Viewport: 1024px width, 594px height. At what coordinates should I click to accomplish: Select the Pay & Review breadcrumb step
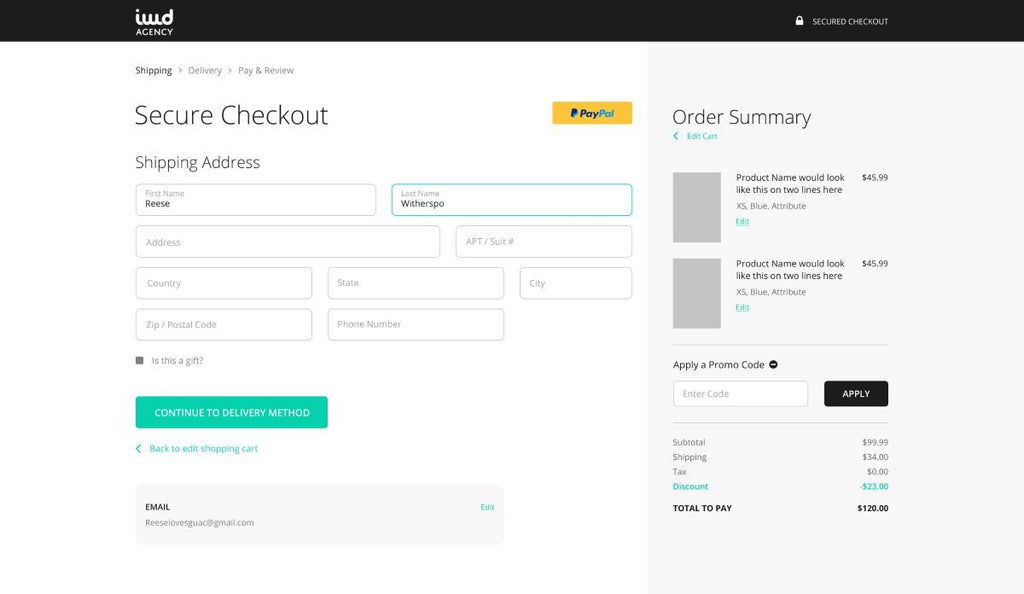click(x=266, y=70)
